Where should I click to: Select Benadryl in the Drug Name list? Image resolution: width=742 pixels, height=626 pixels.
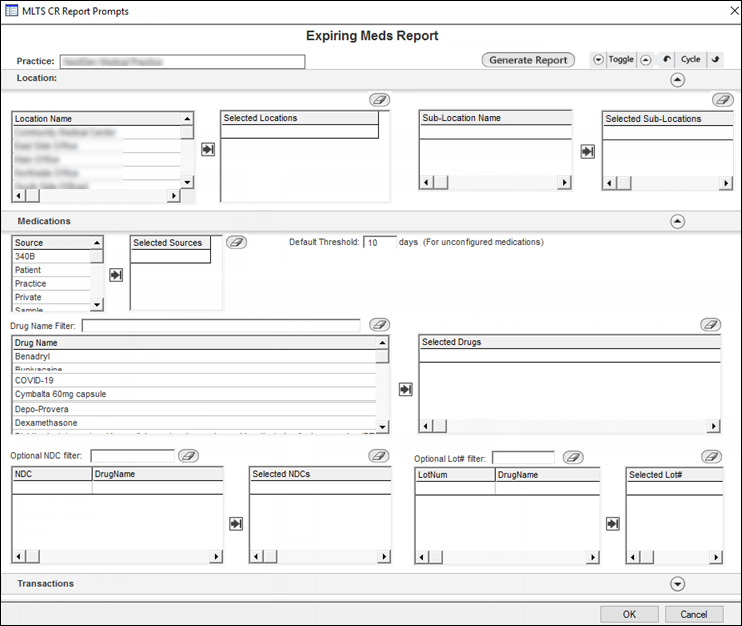(x=194, y=356)
